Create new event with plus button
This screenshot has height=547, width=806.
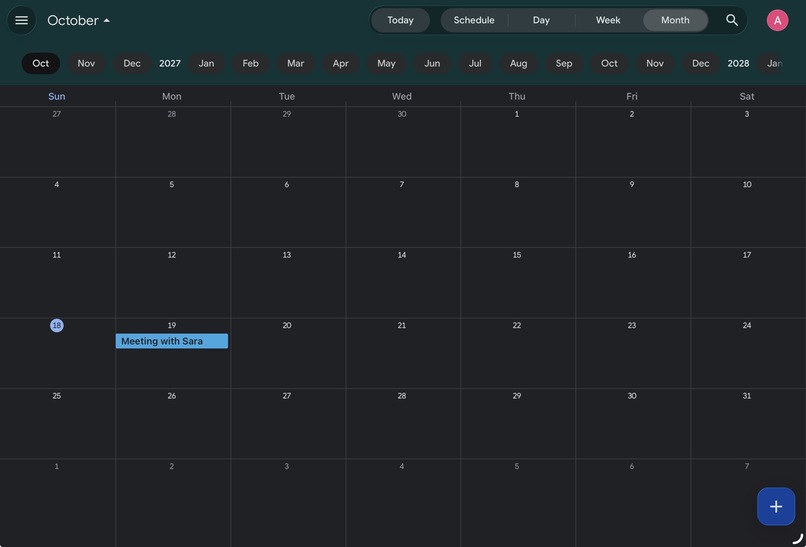click(x=776, y=506)
